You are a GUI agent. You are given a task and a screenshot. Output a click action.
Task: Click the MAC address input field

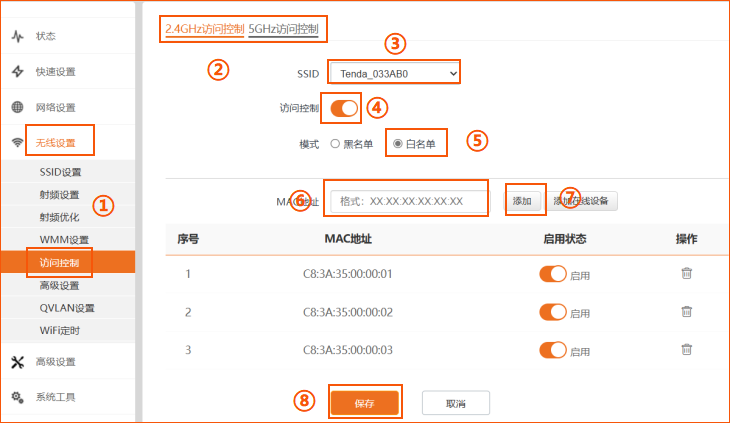pos(406,201)
